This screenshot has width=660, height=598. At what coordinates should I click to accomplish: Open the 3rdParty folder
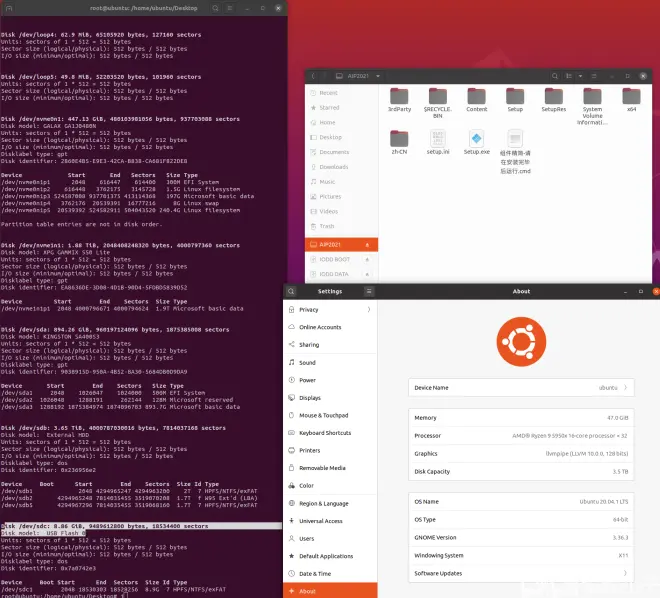(399, 100)
